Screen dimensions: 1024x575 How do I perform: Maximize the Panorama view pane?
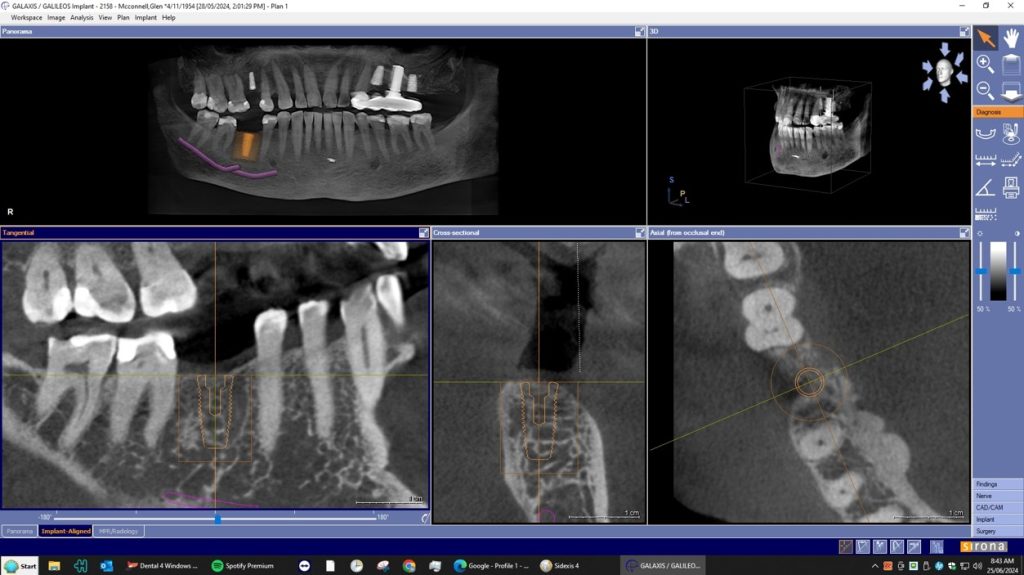tap(640, 32)
